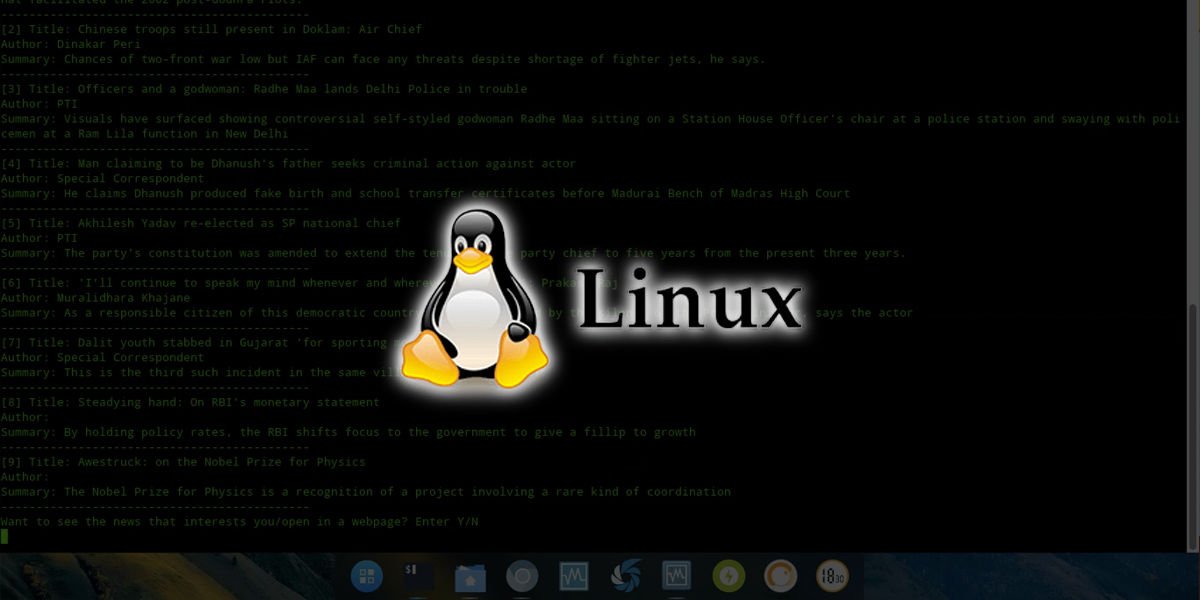Click the blue aperture swirl dock icon
Screen dimensions: 1200x600
625,576
